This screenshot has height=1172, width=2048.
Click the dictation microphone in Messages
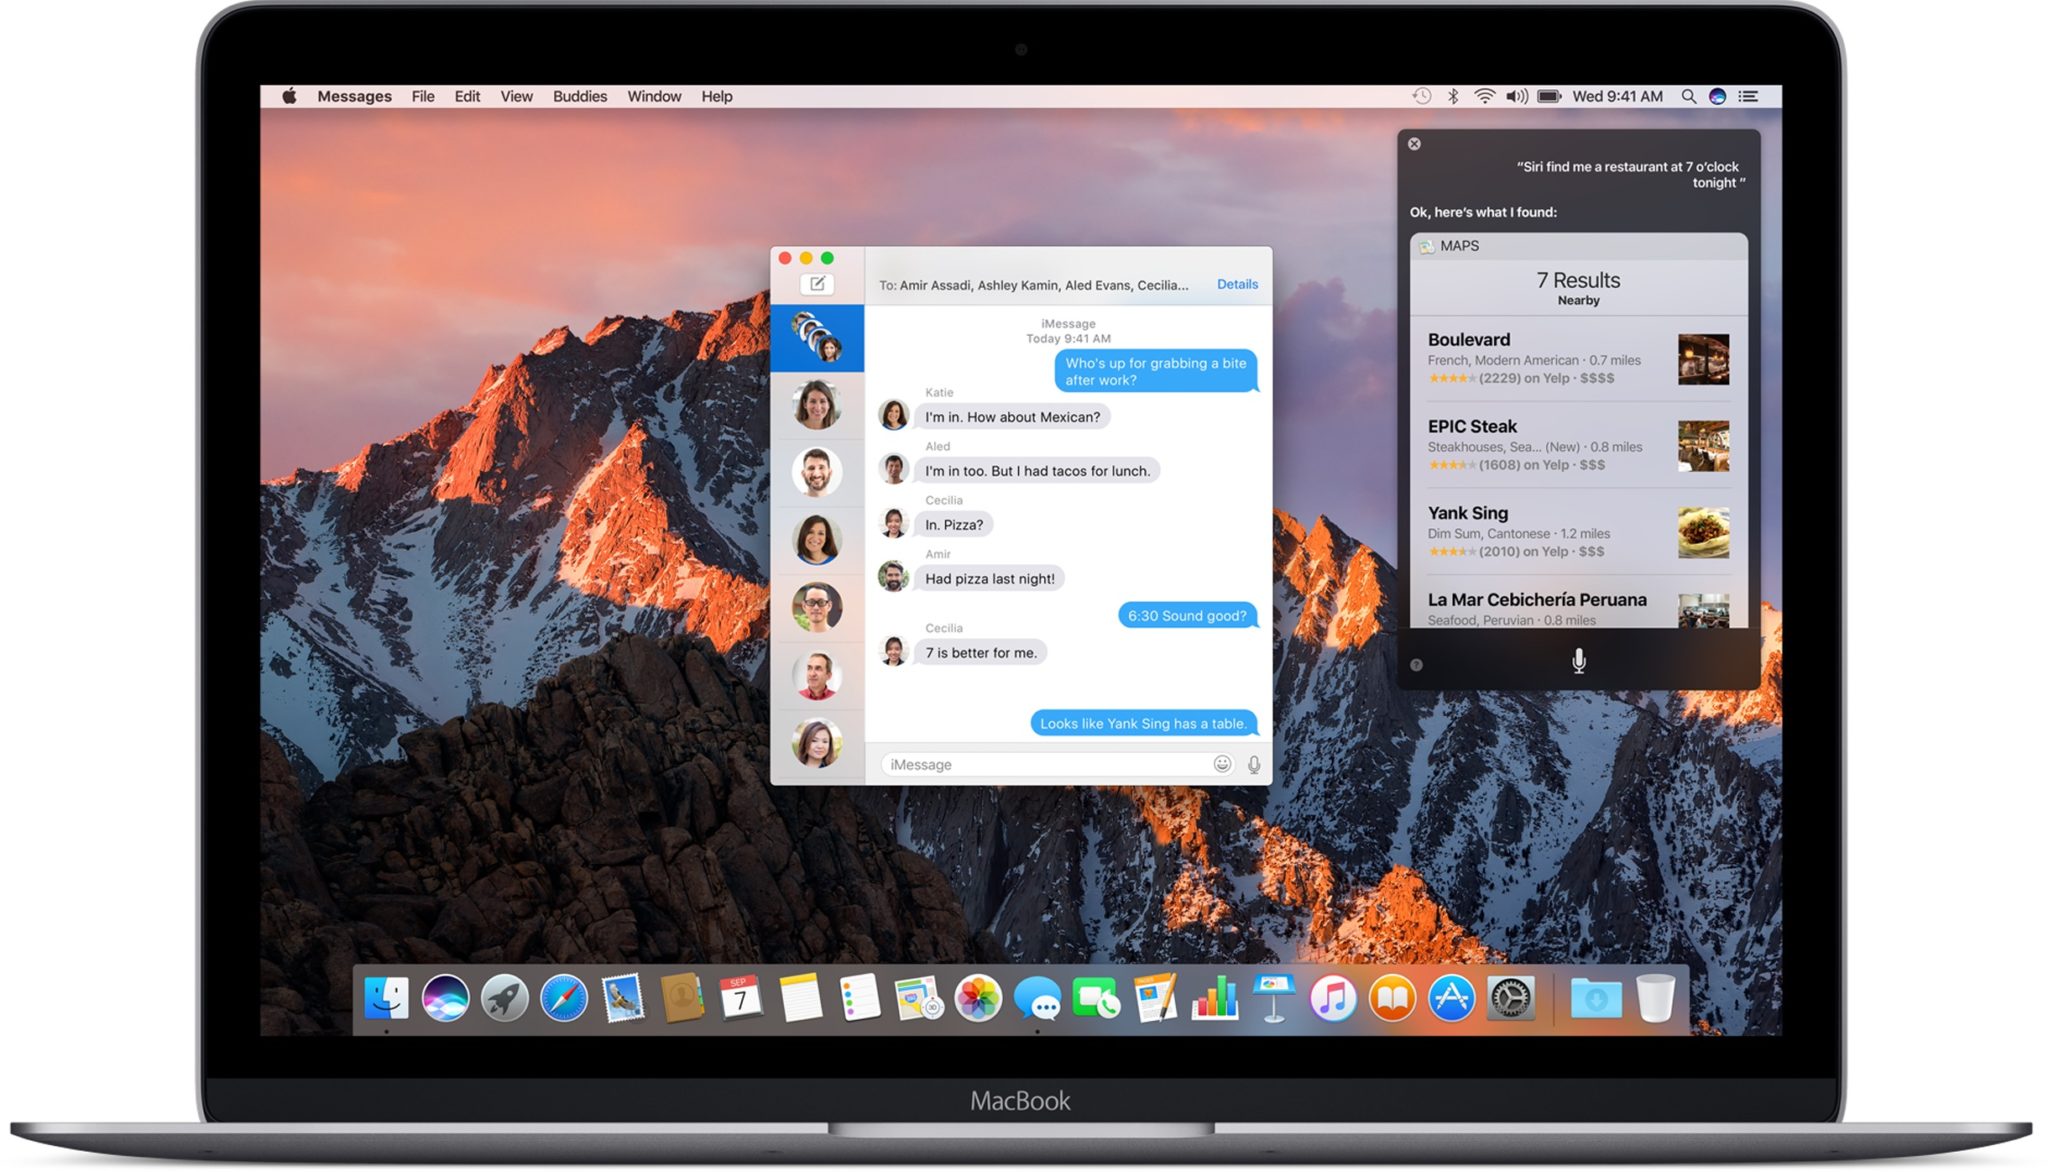(x=1254, y=765)
